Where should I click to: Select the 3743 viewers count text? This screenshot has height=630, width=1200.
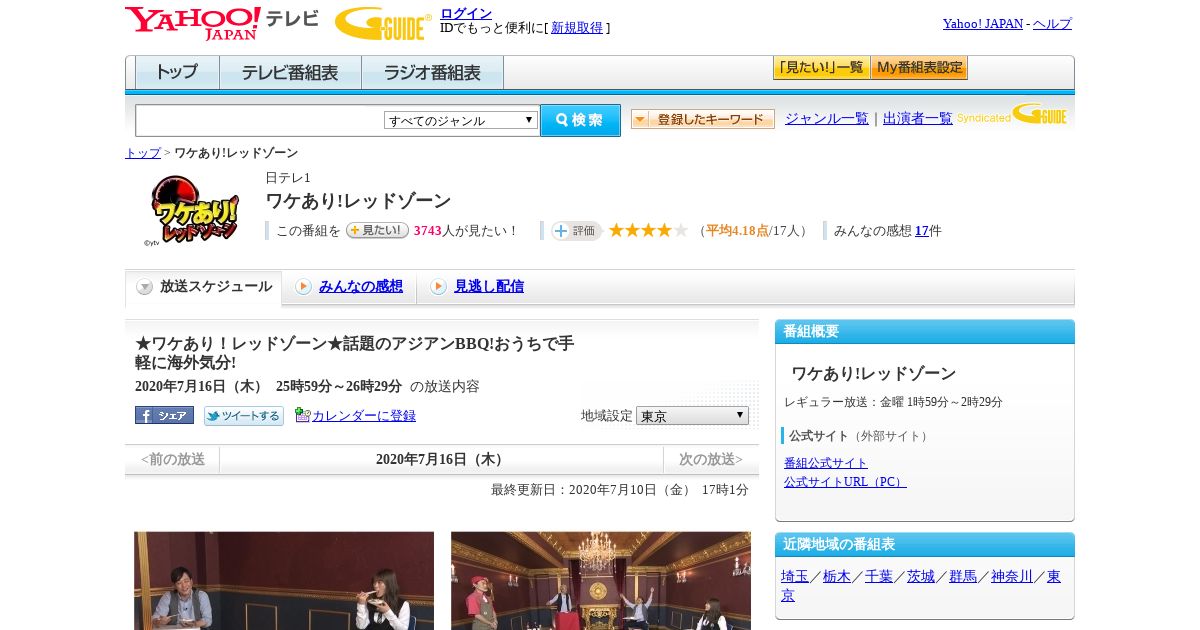point(428,231)
